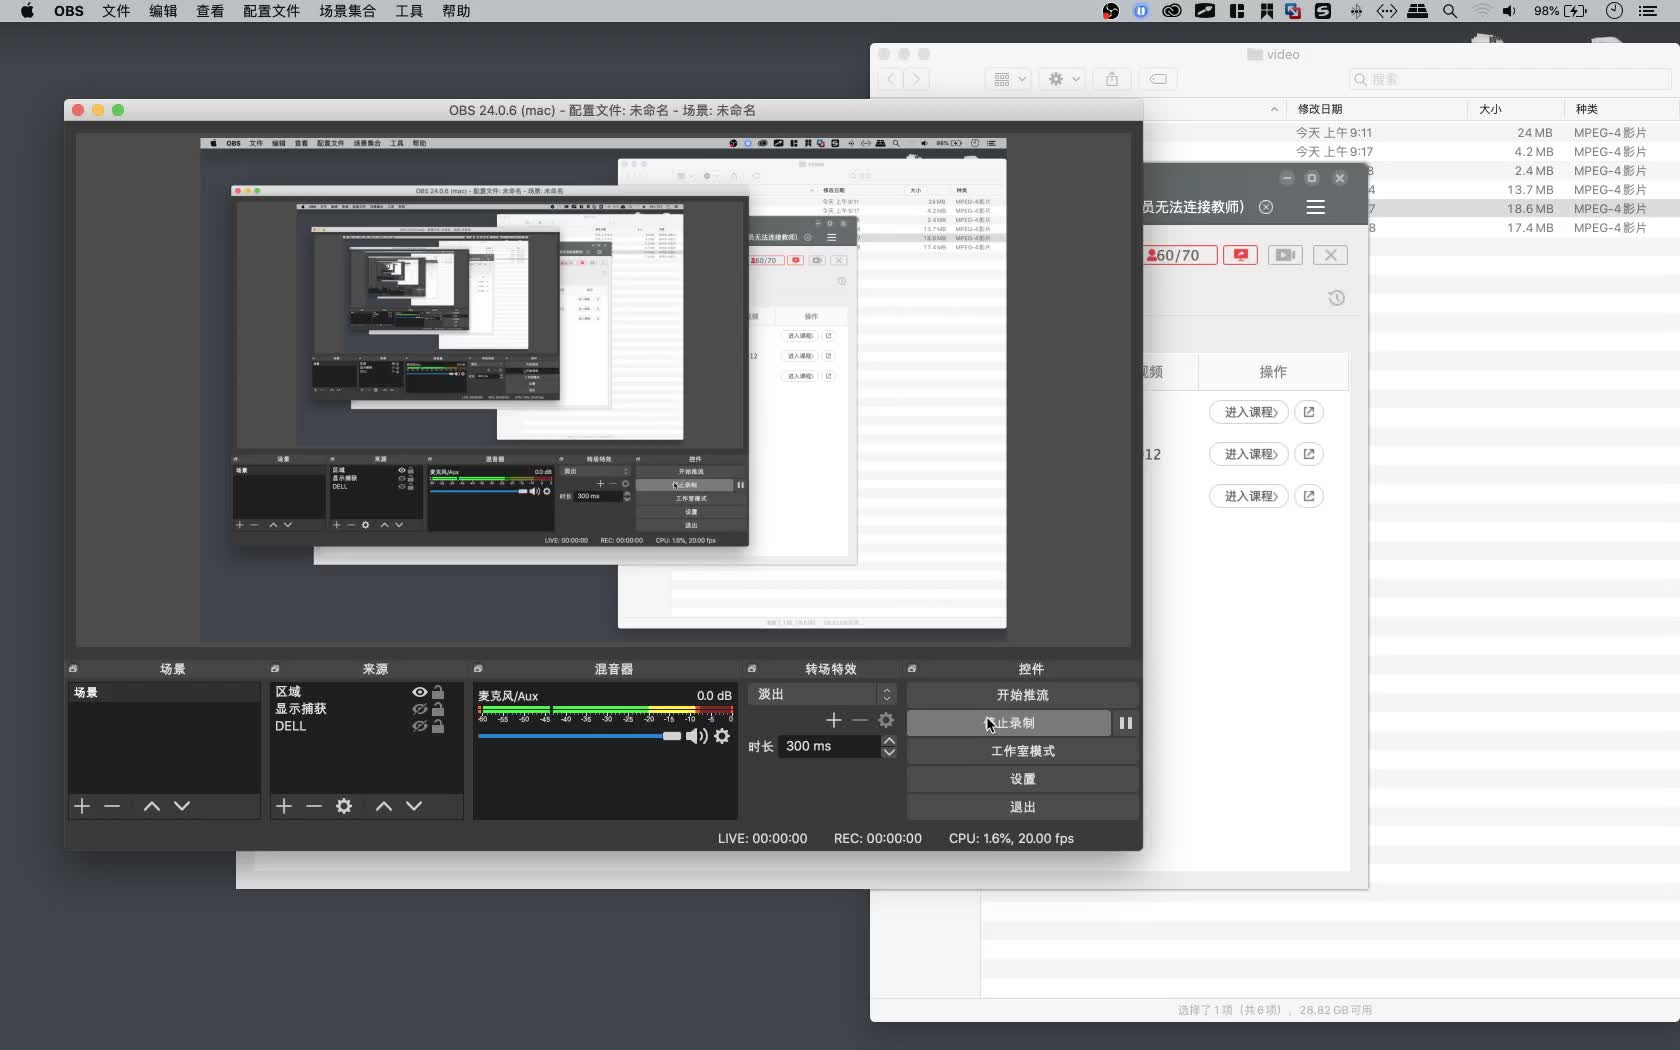Toggle visibility eye for 显示捕获 source
This screenshot has height=1050, width=1680.
[420, 709]
